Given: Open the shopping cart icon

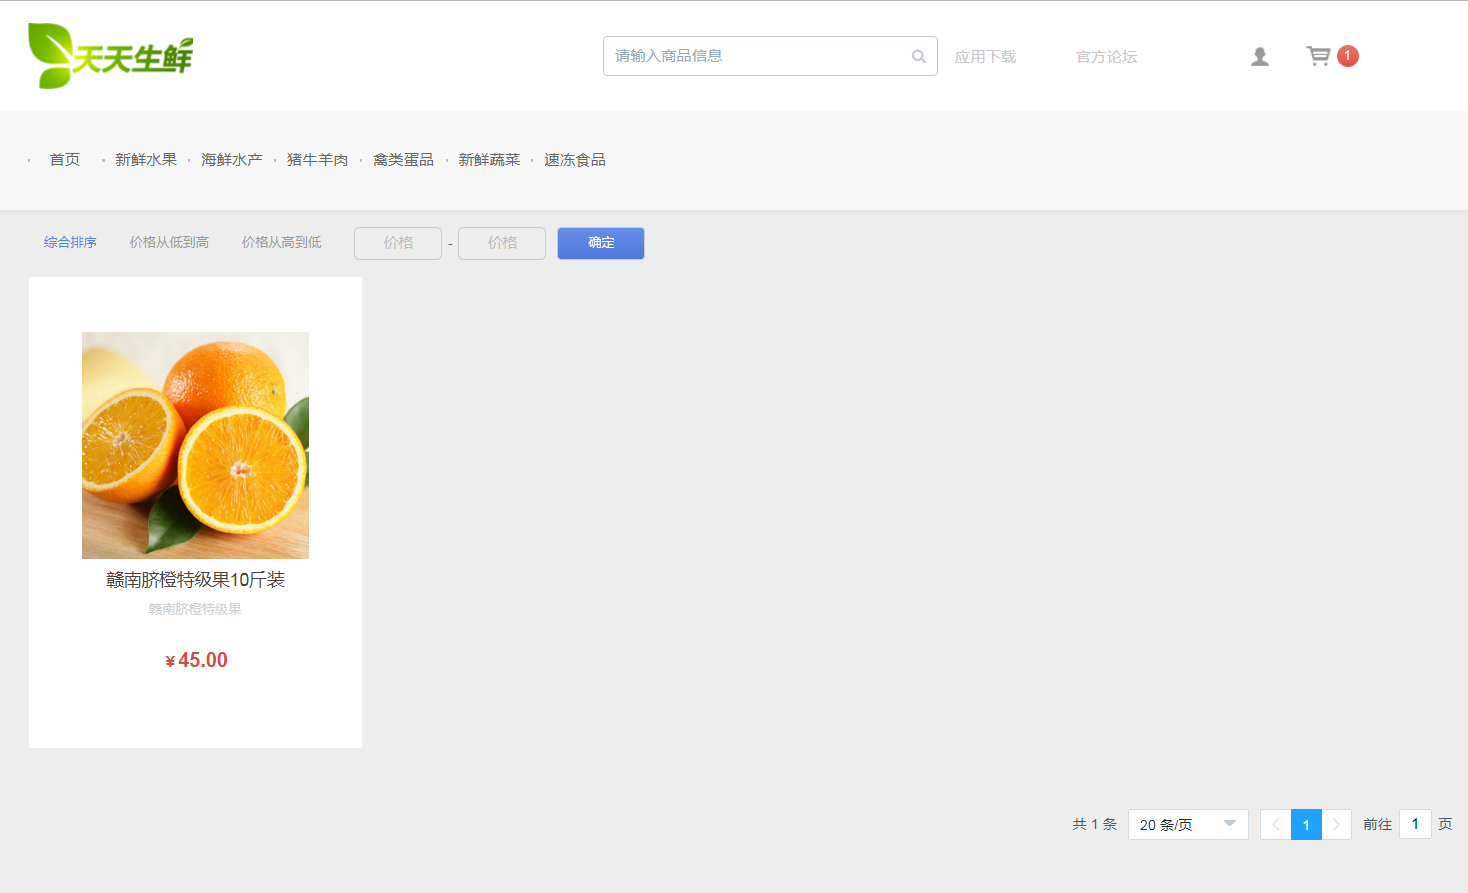Looking at the screenshot, I should (1318, 56).
